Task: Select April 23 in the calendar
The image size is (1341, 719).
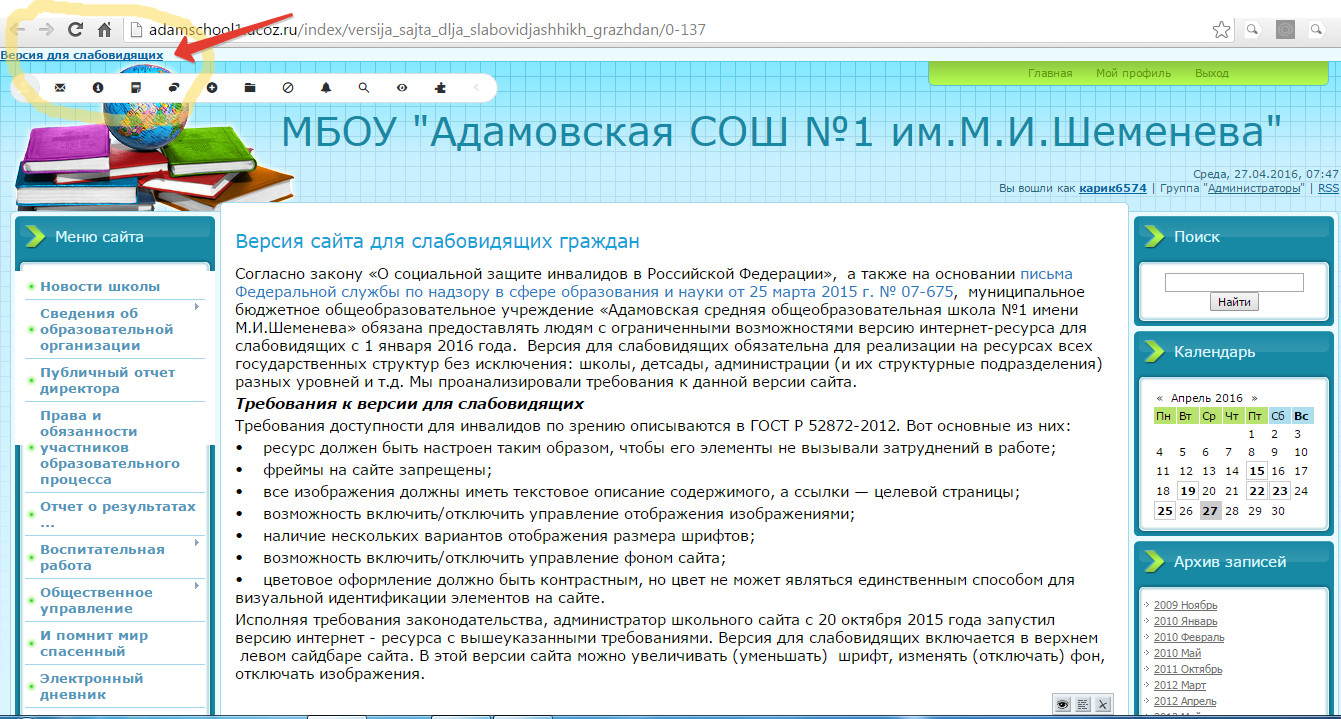Action: pos(1279,491)
